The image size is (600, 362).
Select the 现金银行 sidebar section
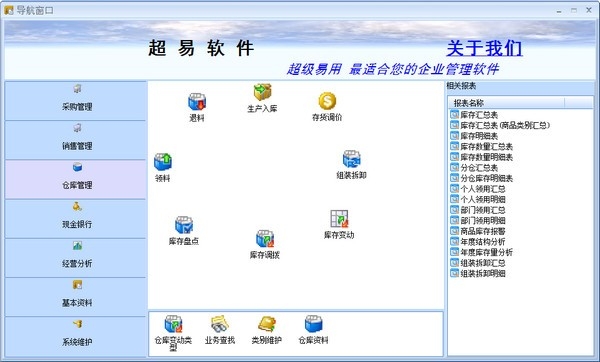[76, 219]
